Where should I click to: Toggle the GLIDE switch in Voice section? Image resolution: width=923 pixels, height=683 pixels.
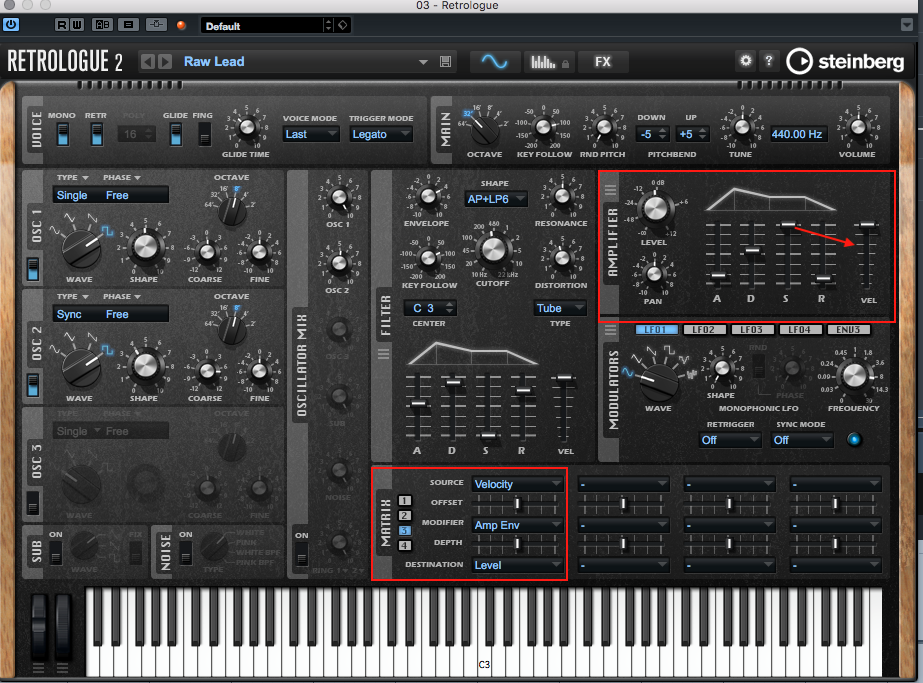(x=176, y=134)
